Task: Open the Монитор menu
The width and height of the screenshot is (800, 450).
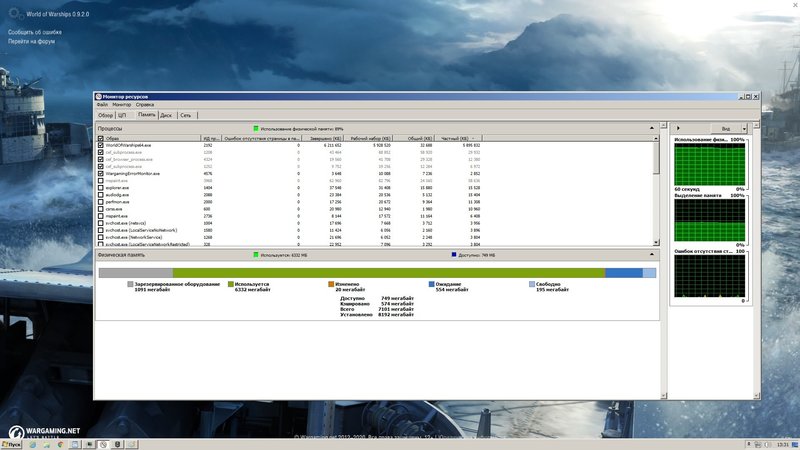Action: (122, 105)
